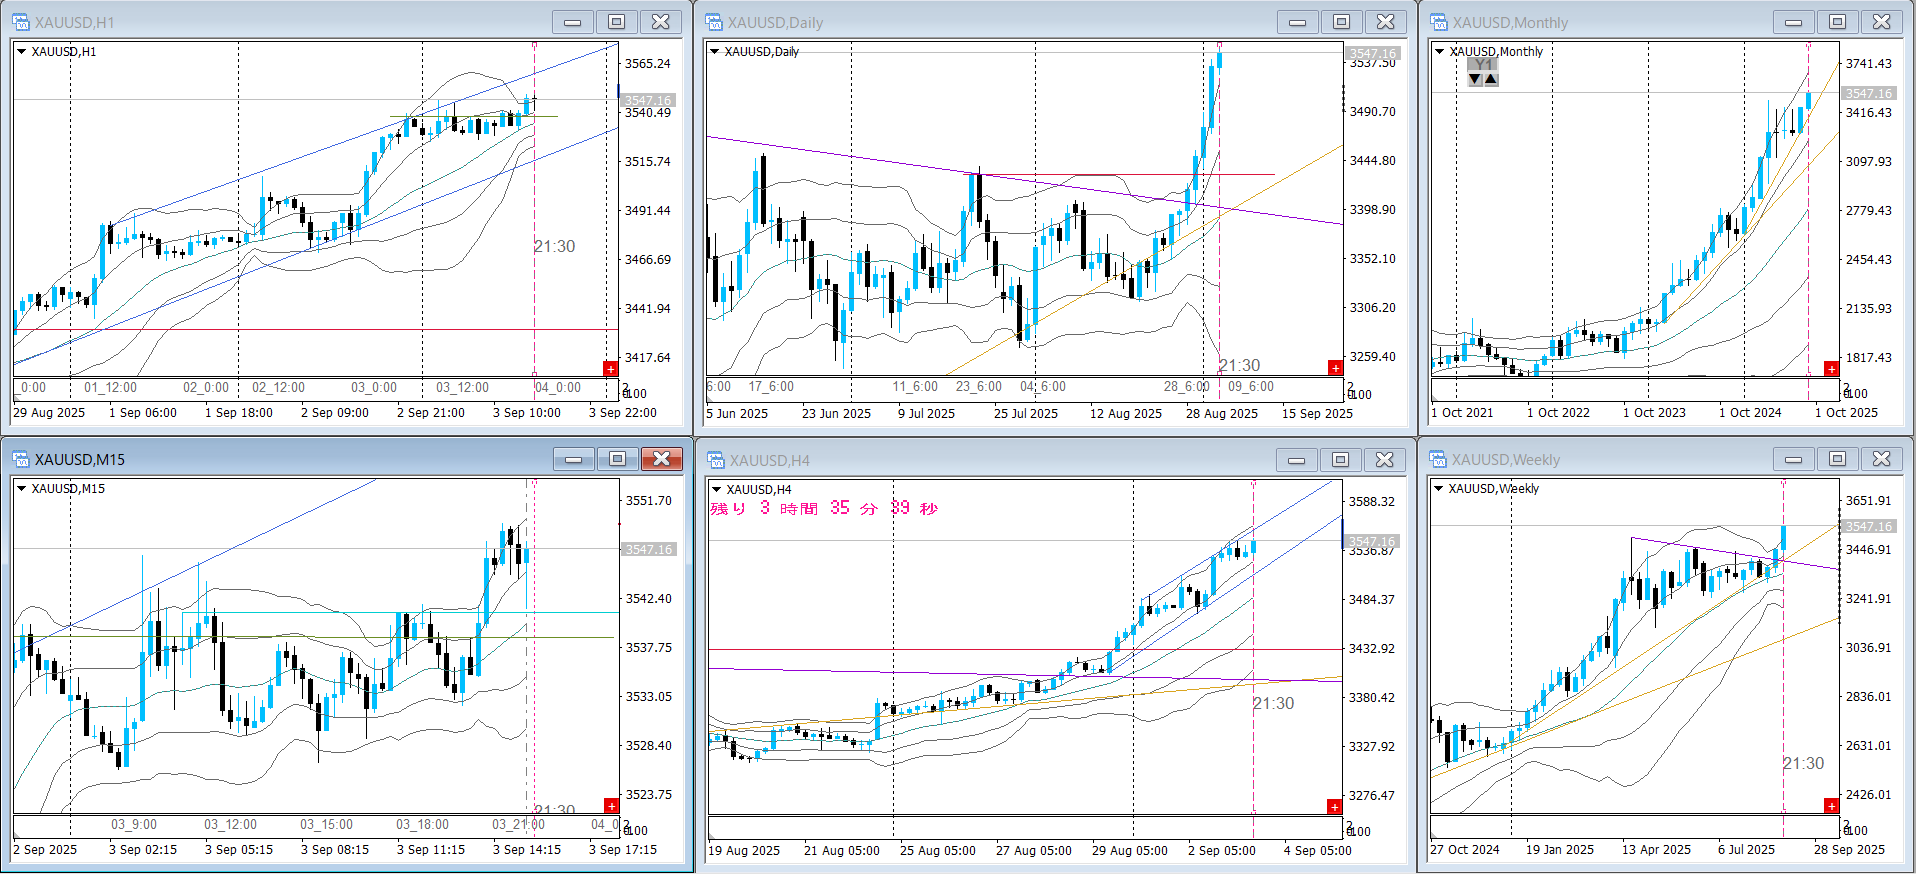Maximize the XAUUSD,Daily chart window

pyautogui.click(x=1341, y=22)
